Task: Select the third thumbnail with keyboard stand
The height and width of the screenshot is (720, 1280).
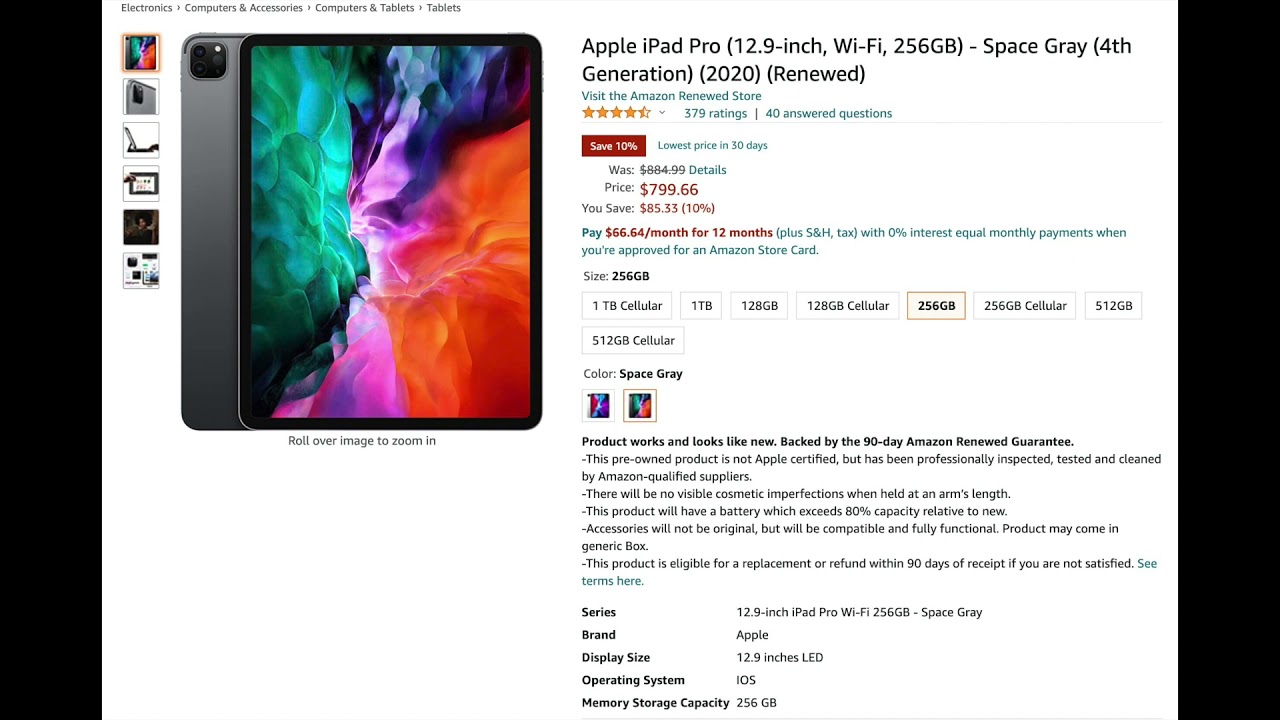Action: [x=141, y=140]
